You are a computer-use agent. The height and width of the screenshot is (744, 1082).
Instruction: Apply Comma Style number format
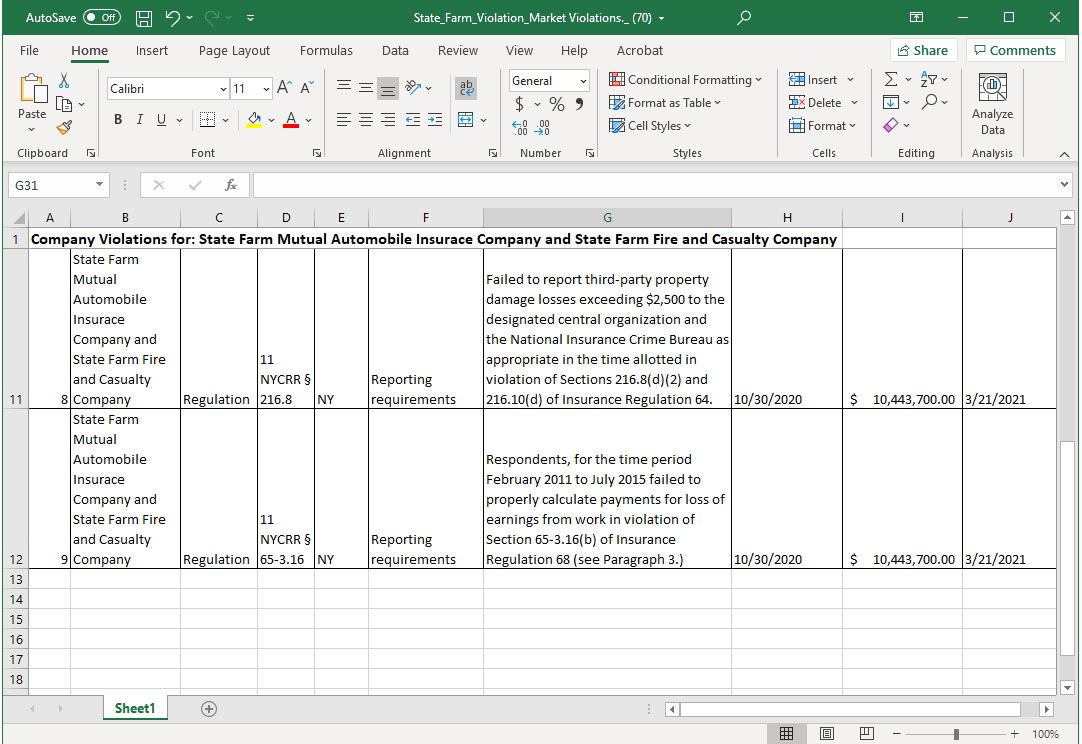579,104
